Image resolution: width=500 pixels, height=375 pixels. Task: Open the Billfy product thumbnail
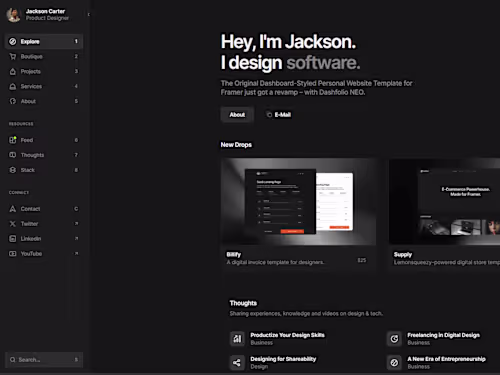[x=299, y=202]
